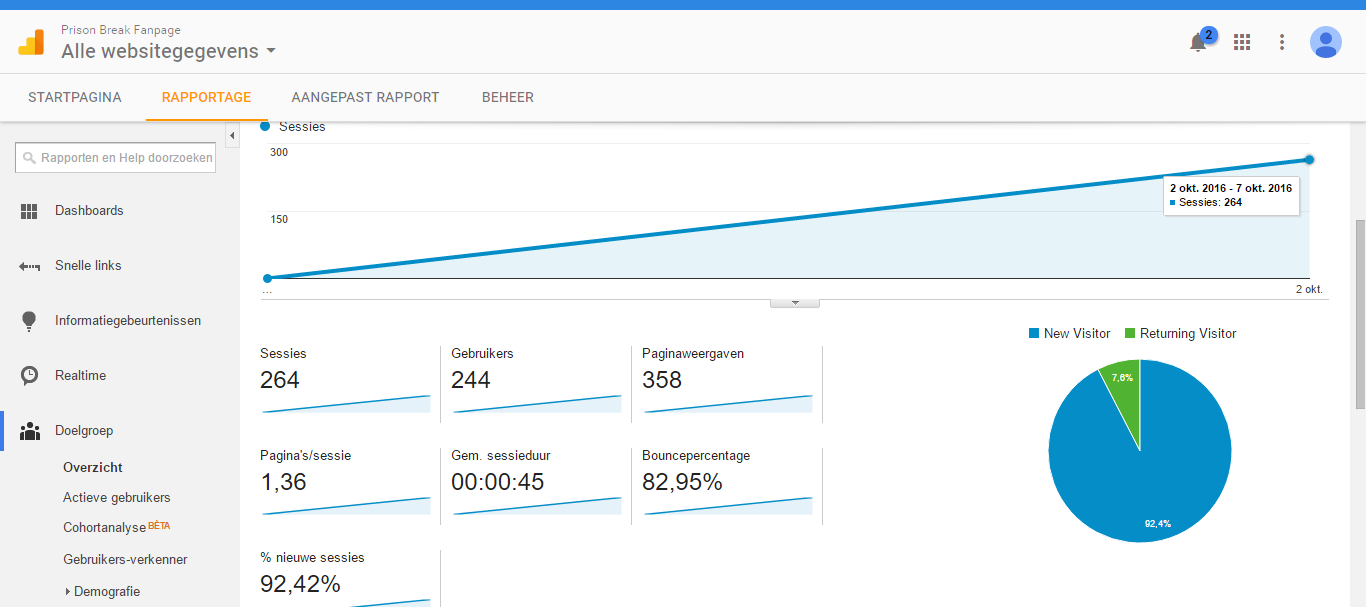Click the Bouncepercentage sparkline thumbnail
This screenshot has width=1366, height=607.
tap(728, 506)
